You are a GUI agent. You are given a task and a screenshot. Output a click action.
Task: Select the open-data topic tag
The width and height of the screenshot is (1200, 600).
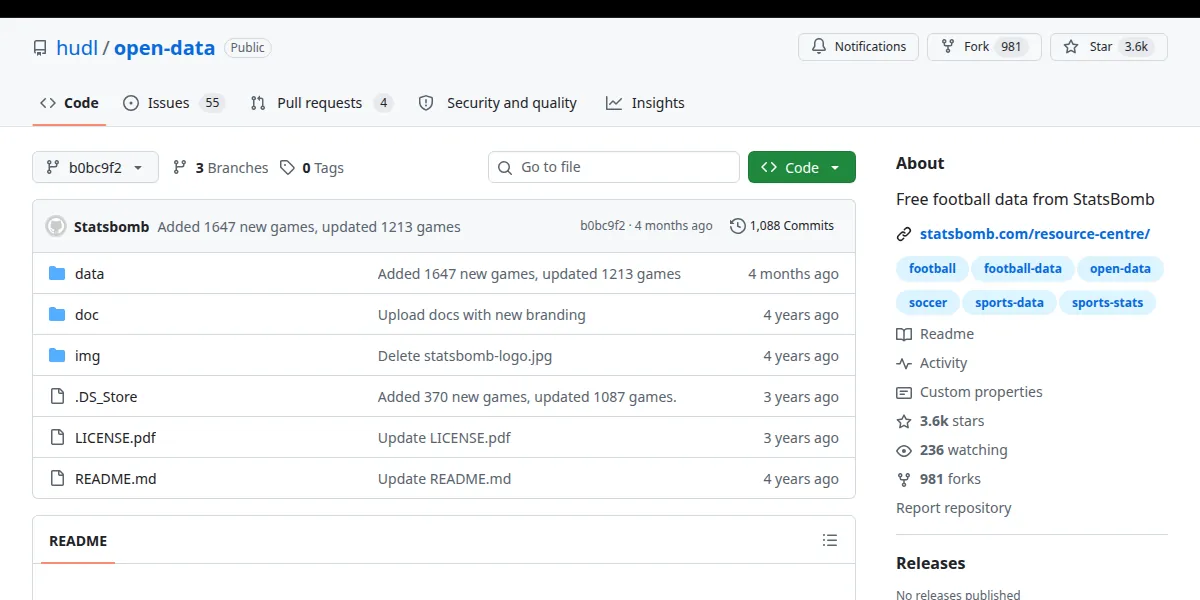coord(1120,268)
